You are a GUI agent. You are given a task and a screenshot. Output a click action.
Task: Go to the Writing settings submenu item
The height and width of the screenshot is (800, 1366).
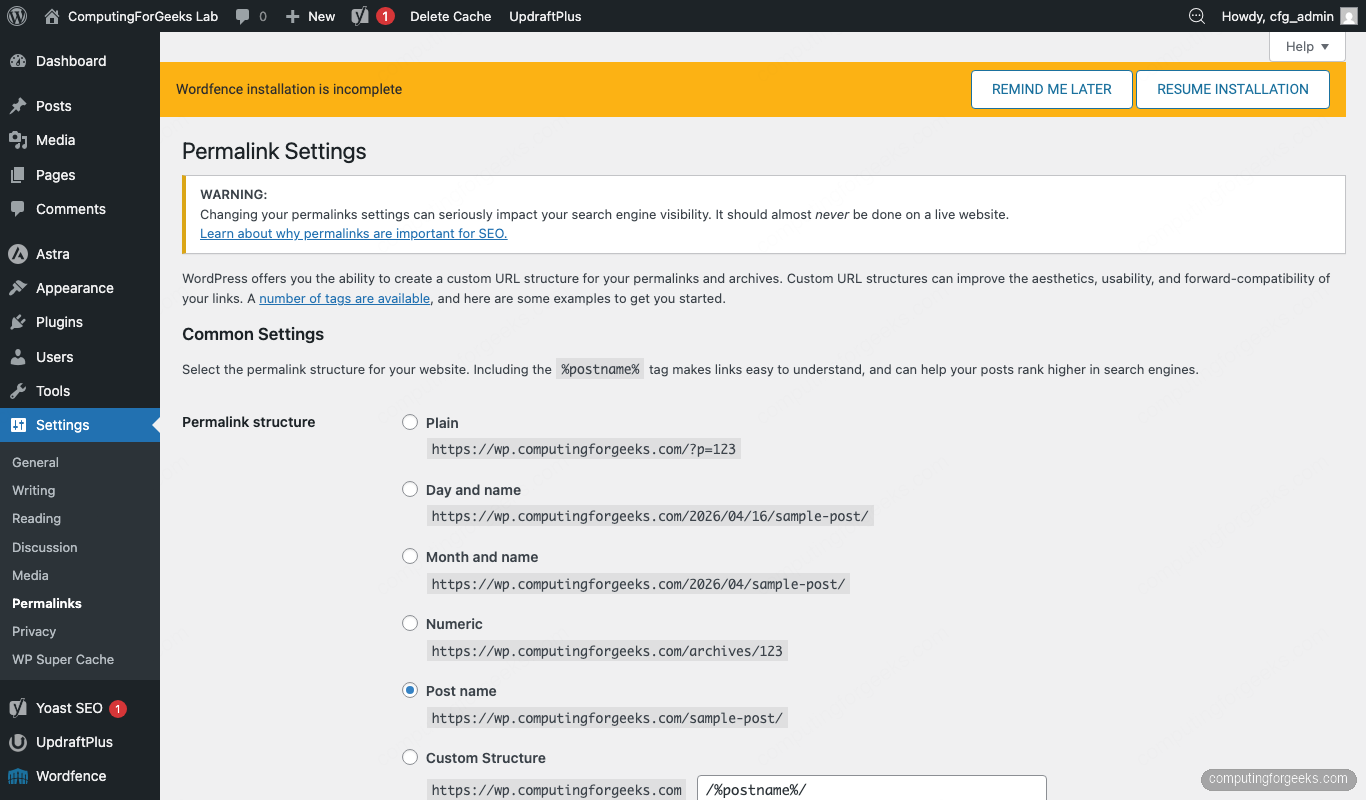pos(33,490)
